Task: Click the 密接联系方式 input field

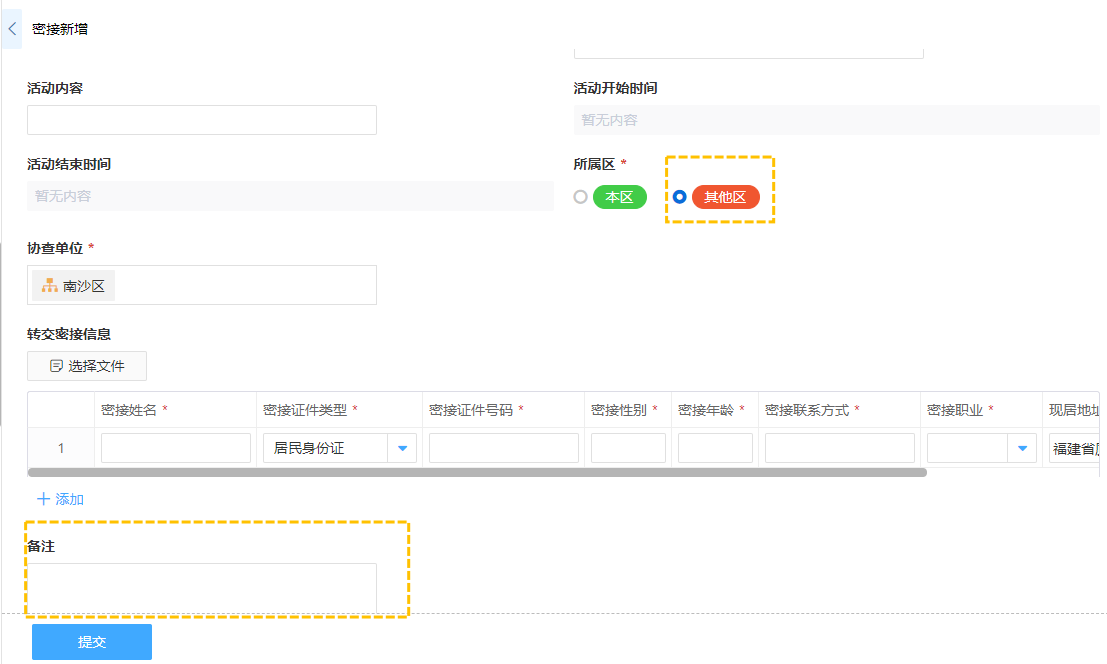Action: (839, 448)
